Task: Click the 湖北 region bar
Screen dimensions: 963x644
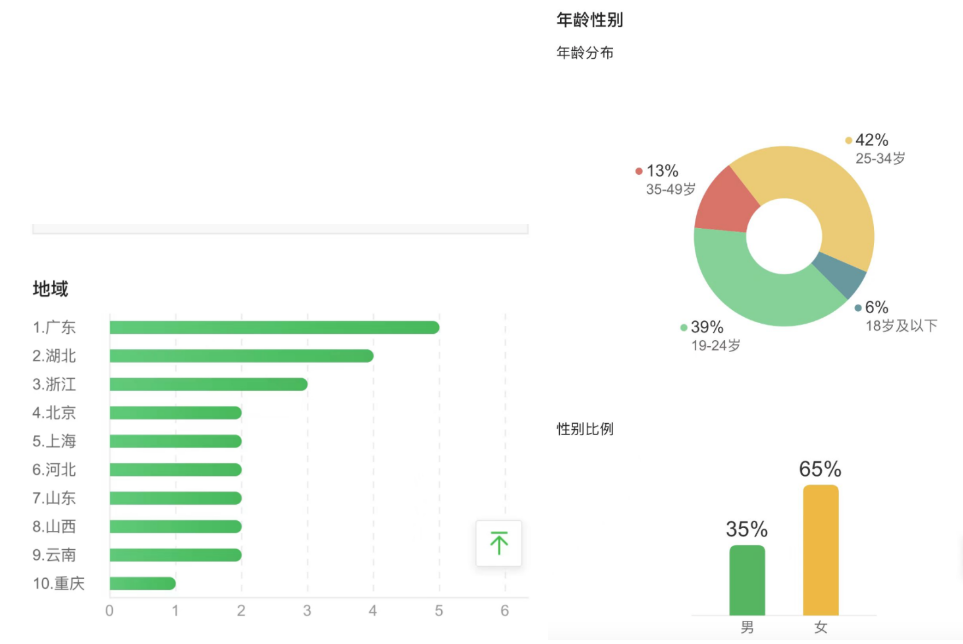Action: pos(241,356)
